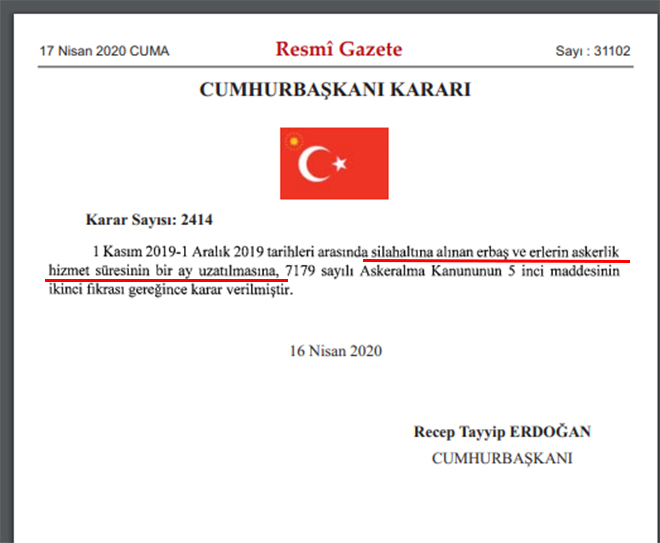Click the Turkish flag emblem image

click(x=334, y=163)
